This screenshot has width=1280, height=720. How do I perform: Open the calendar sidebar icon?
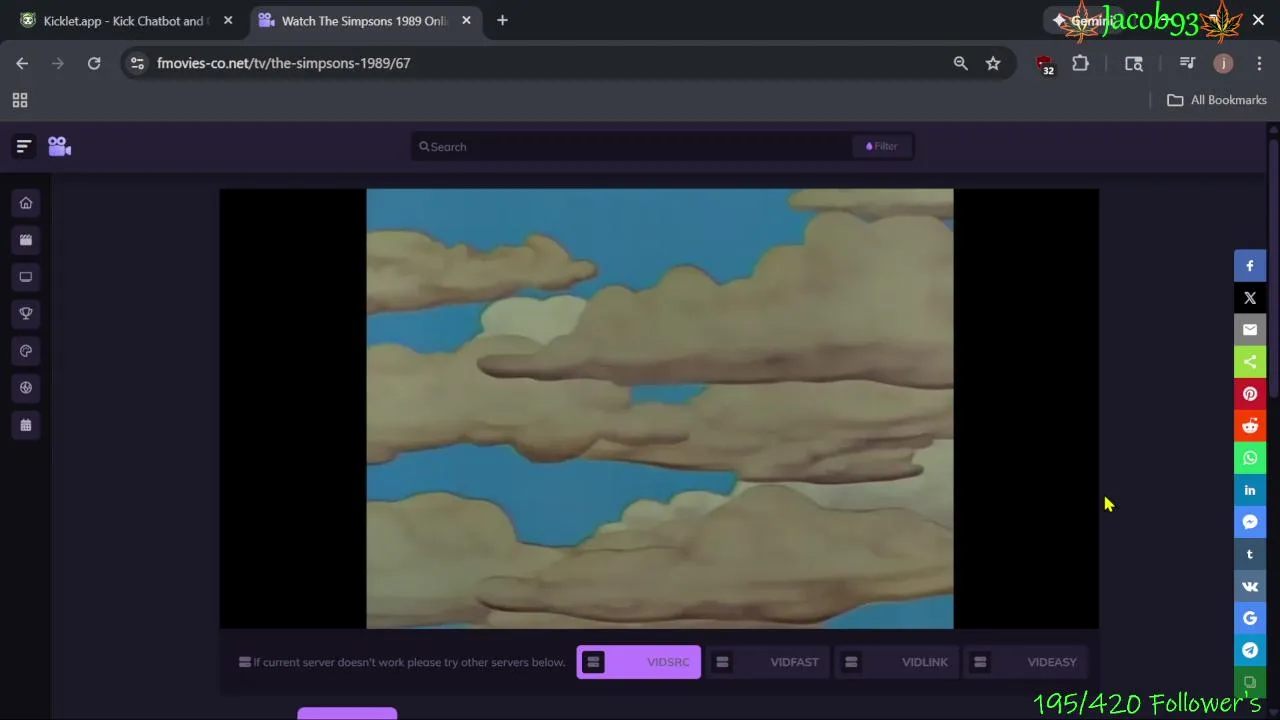pos(26,425)
